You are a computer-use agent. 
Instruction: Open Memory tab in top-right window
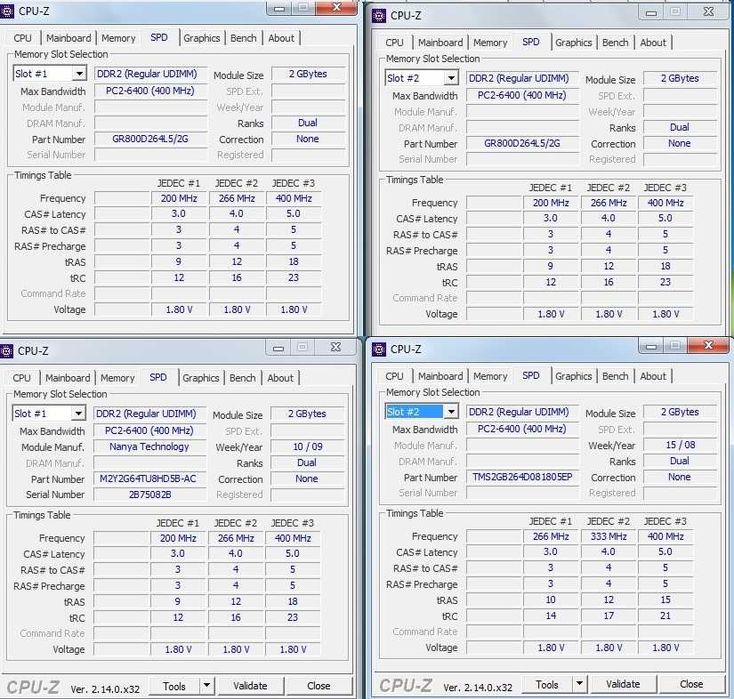pos(491,43)
